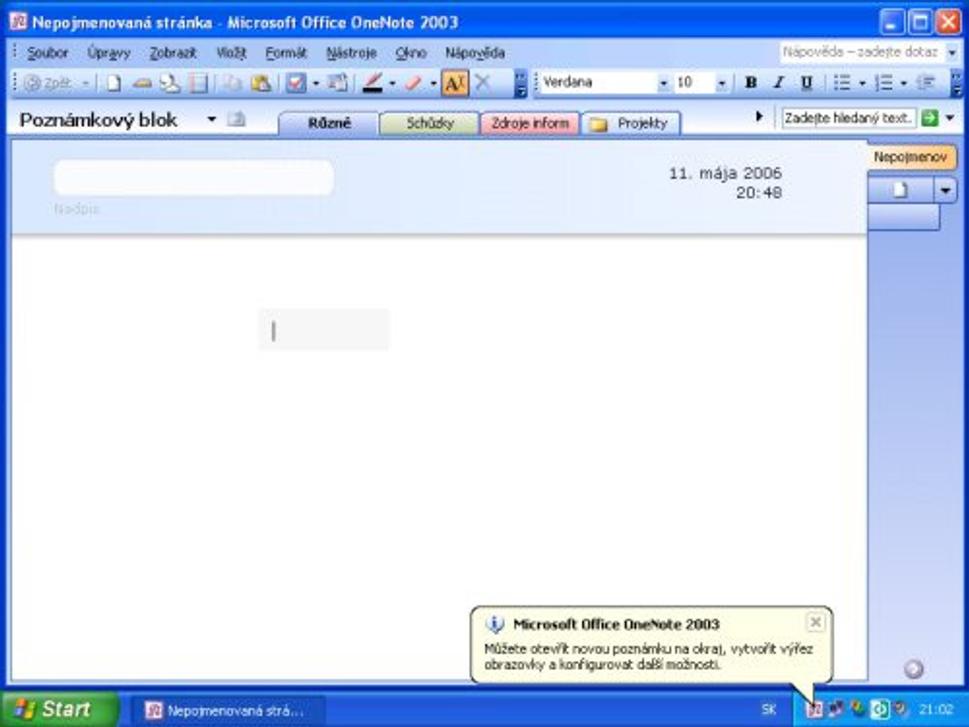969x727 pixels.
Task: Open the Soubor menu
Action: coord(47,53)
